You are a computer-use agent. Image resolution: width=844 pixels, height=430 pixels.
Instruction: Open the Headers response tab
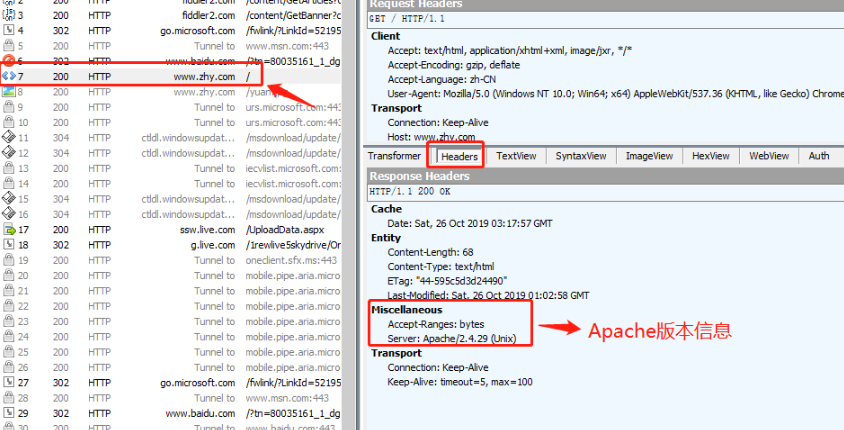pyautogui.click(x=459, y=157)
